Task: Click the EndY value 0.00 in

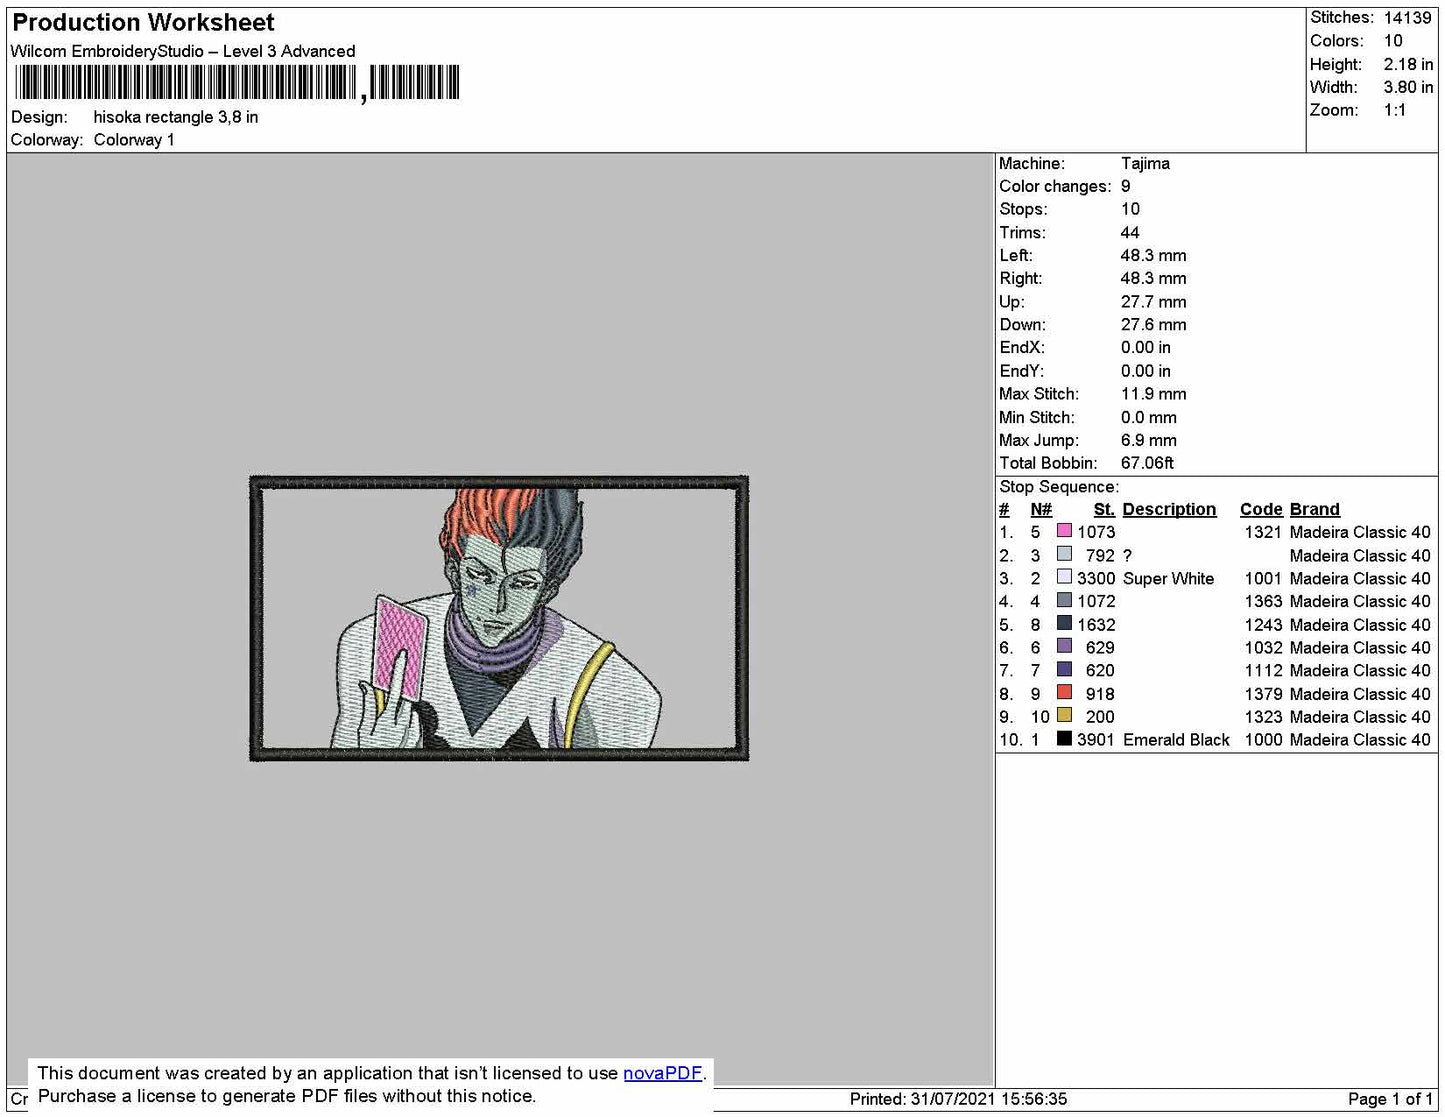Action: 1145,371
